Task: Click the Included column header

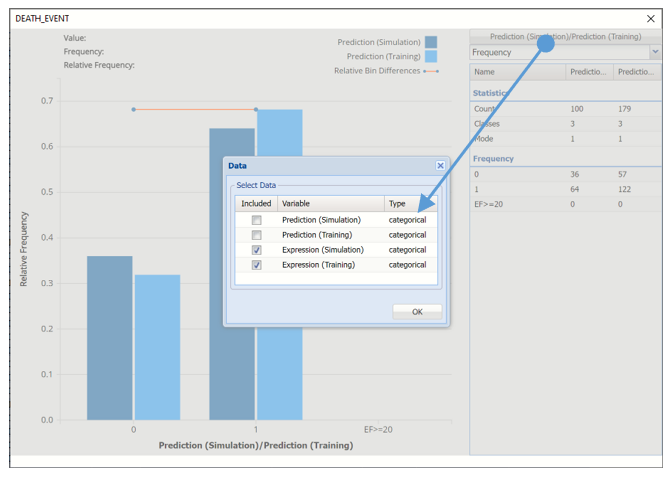Action: pos(256,203)
